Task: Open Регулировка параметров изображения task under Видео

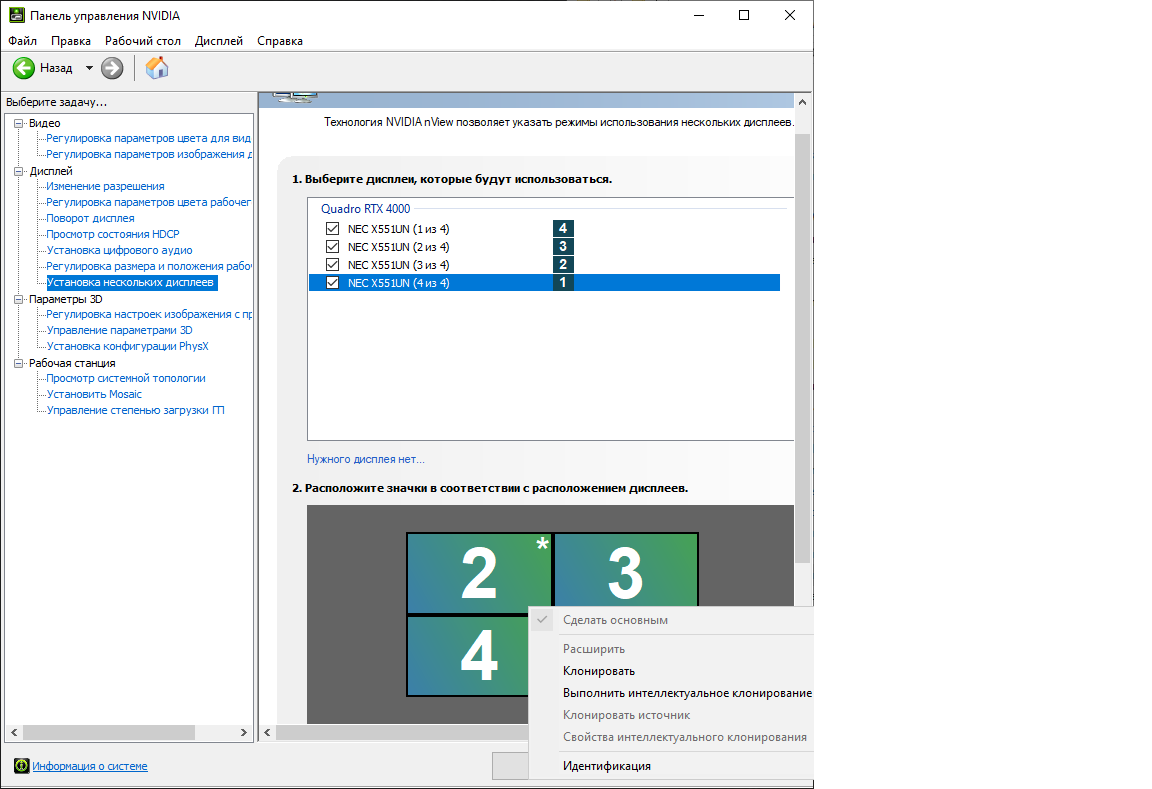Action: 148,154
